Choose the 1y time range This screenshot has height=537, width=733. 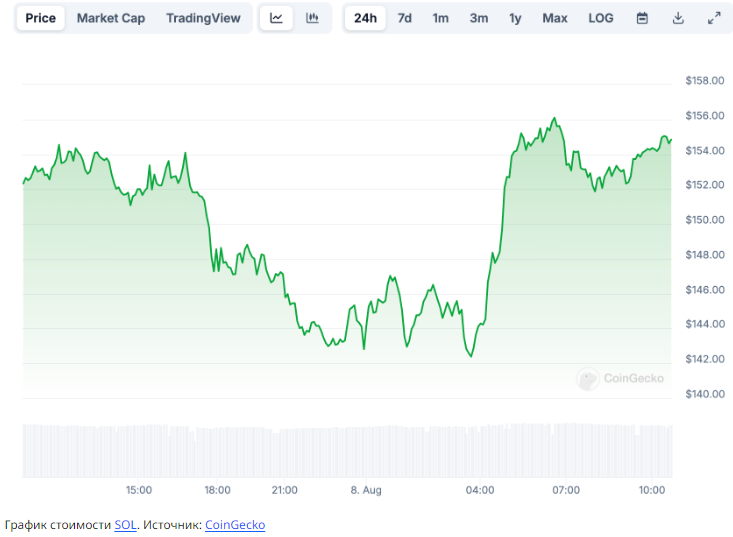pyautogui.click(x=515, y=18)
